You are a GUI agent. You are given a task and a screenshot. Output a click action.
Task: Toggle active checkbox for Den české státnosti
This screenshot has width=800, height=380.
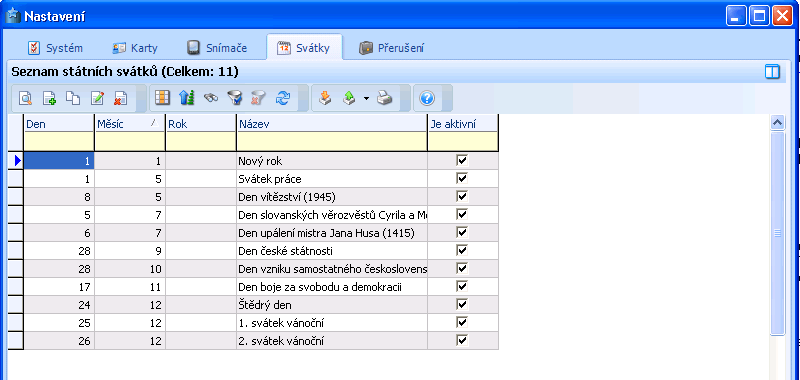pos(462,250)
